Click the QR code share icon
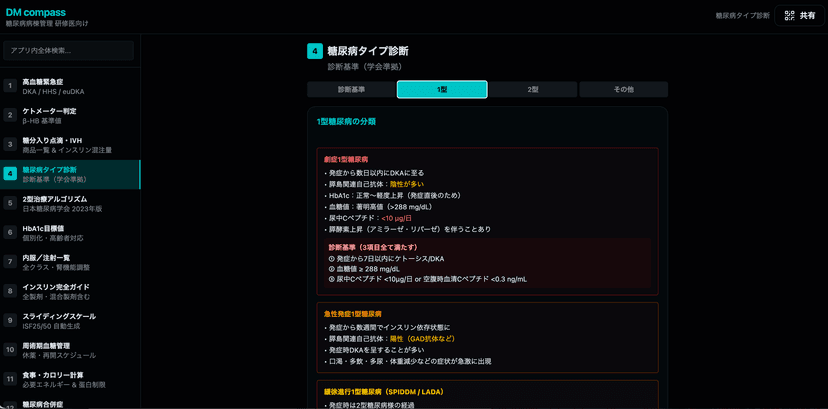The height and width of the screenshot is (409, 828). (789, 16)
